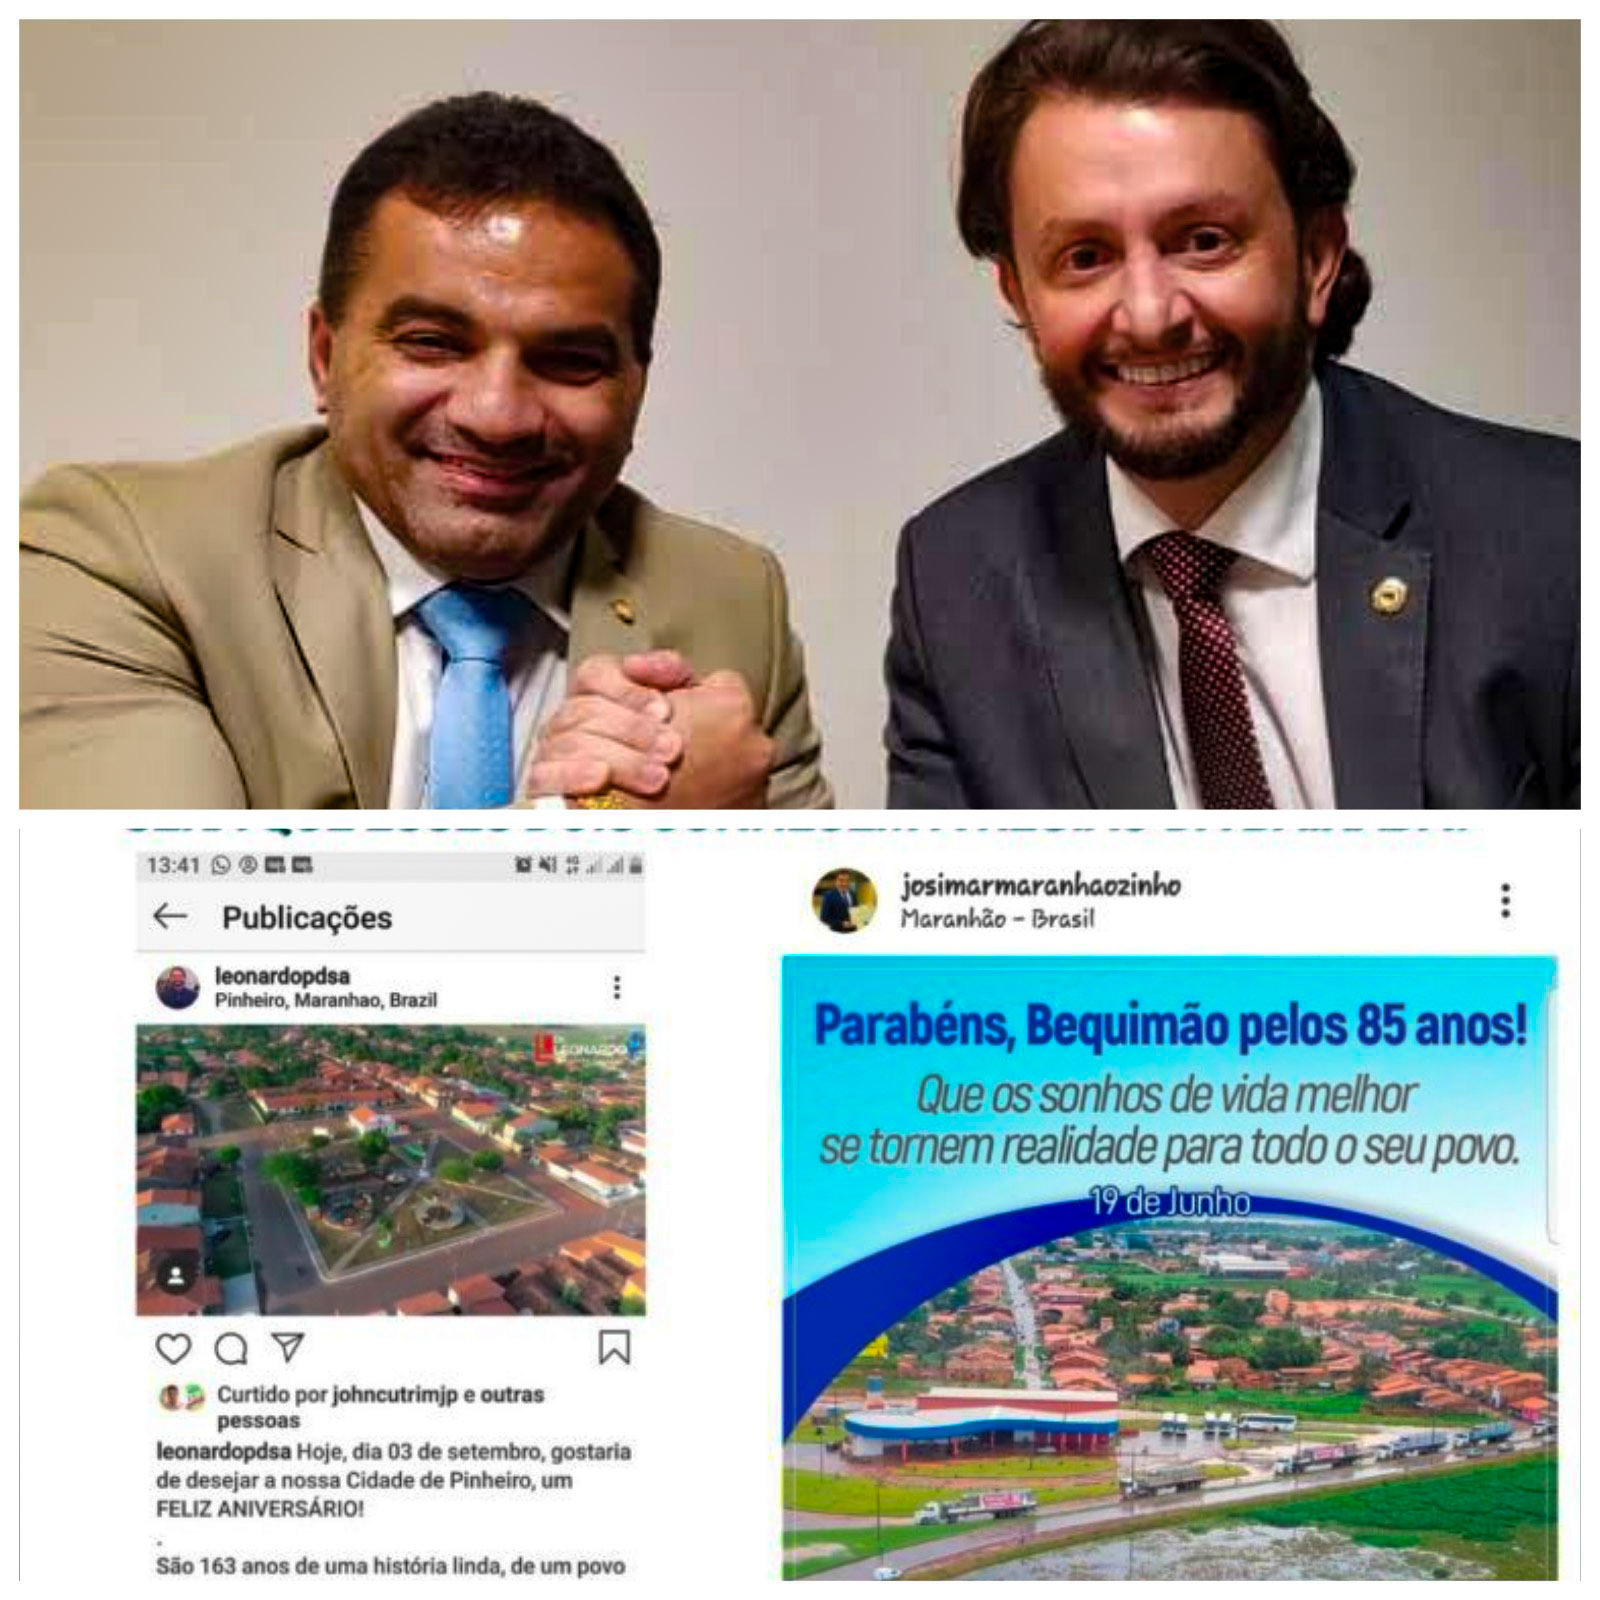Save the post with bookmark icon
This screenshot has width=1600, height=1600.
click(614, 1347)
